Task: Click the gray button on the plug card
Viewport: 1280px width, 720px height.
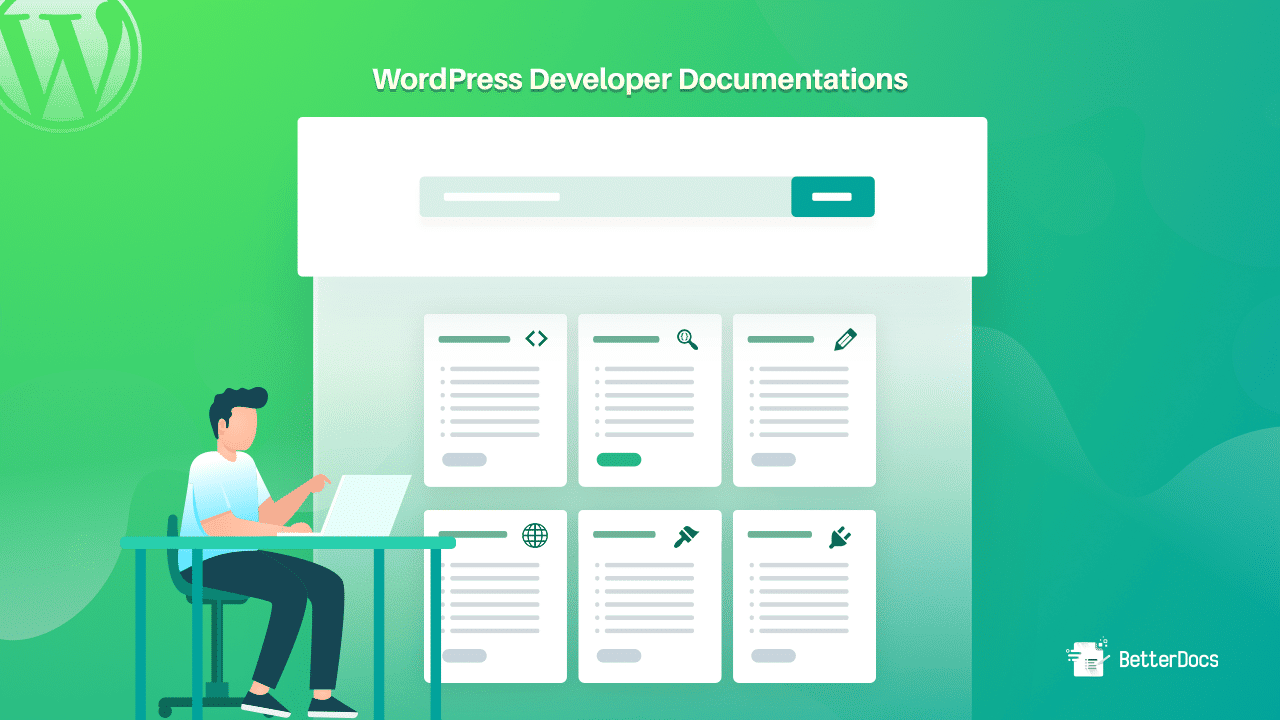Action: 773,656
